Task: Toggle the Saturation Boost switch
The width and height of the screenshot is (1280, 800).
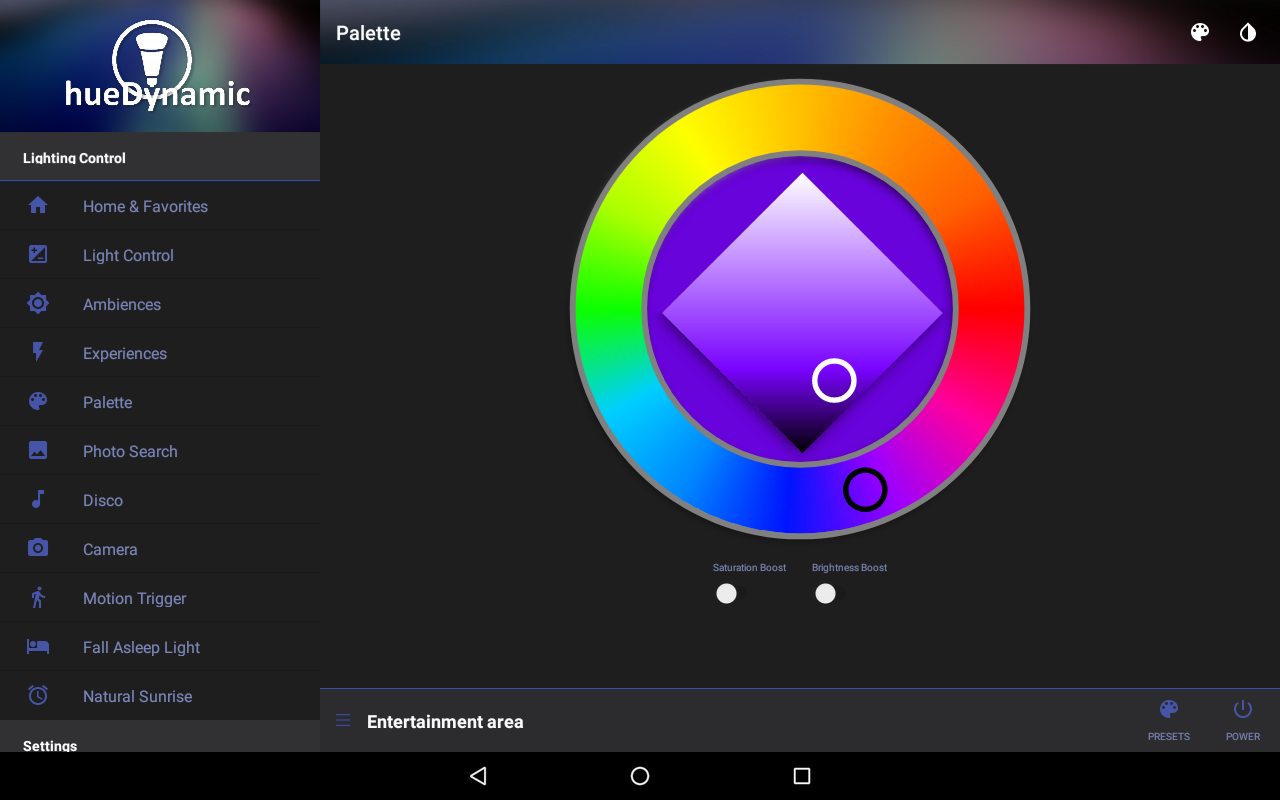Action: pyautogui.click(x=731, y=594)
